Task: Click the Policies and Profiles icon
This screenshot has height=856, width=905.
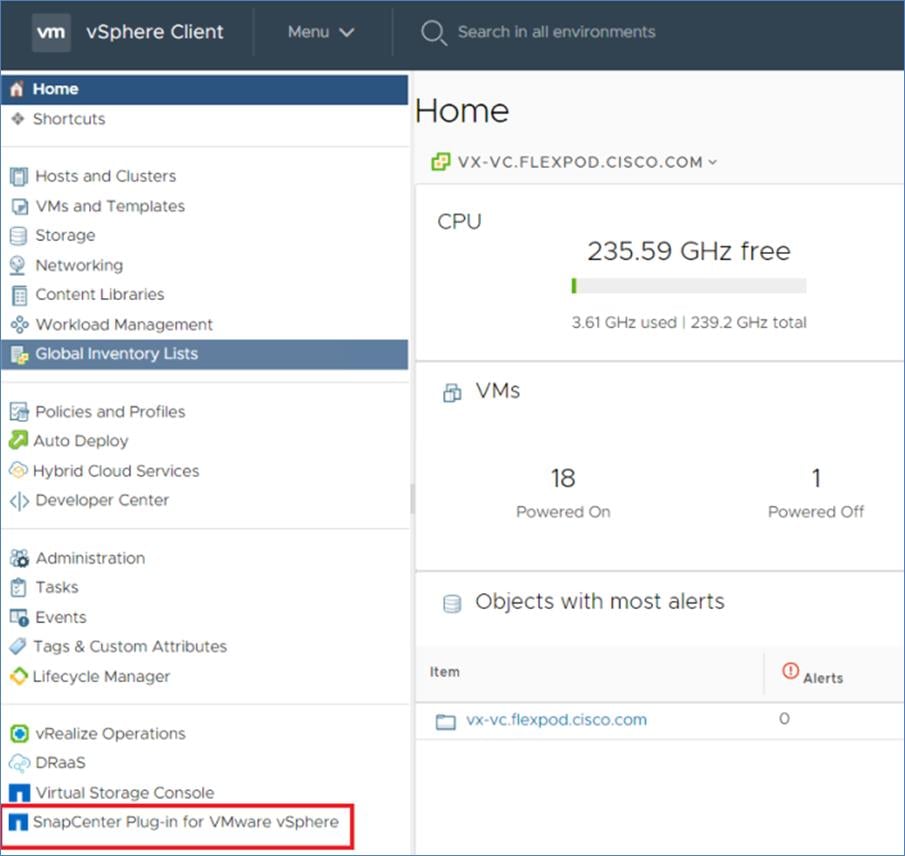Action: pos(19,412)
